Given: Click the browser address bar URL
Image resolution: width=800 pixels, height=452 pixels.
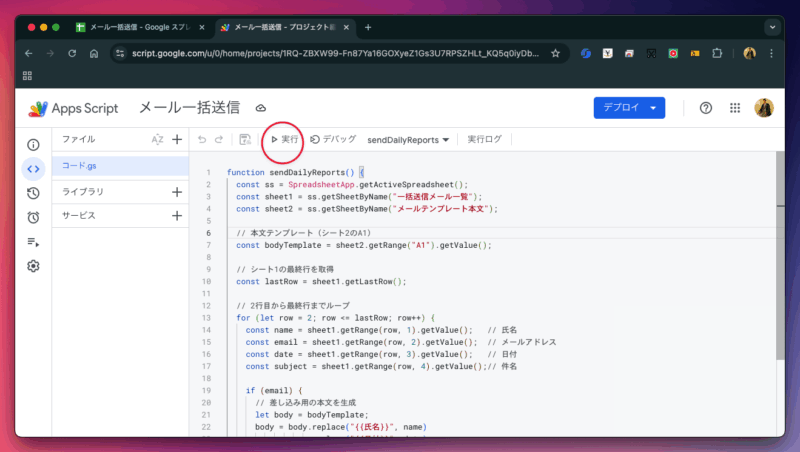Looking at the screenshot, I should tap(335, 53).
